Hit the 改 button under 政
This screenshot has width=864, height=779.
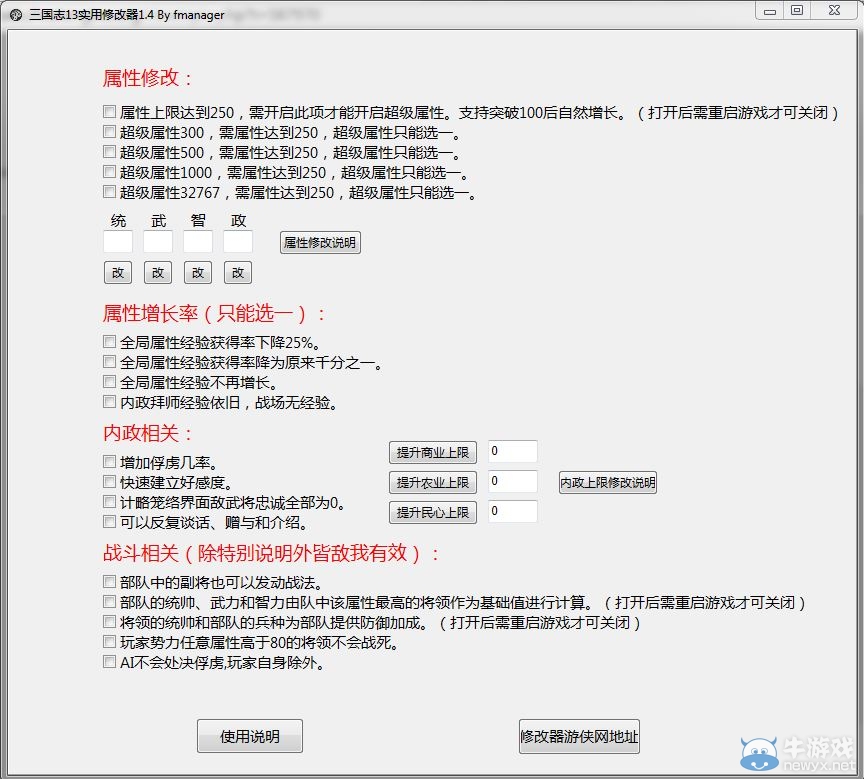[x=238, y=272]
